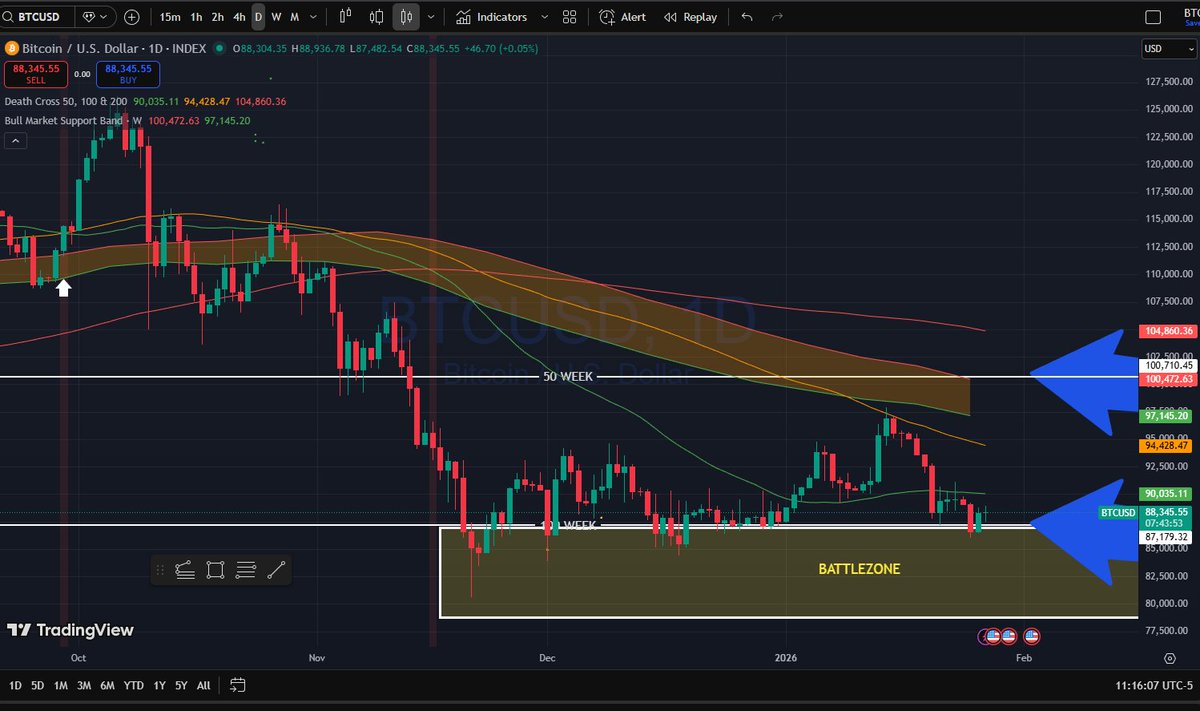This screenshot has height=711, width=1200.
Task: Select the horizontal lines drawing tool
Action: pos(246,571)
